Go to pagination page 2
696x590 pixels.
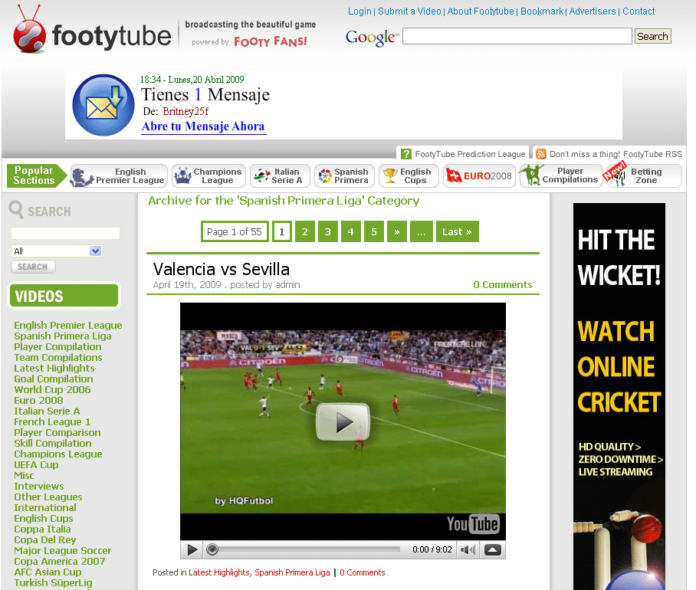[304, 232]
